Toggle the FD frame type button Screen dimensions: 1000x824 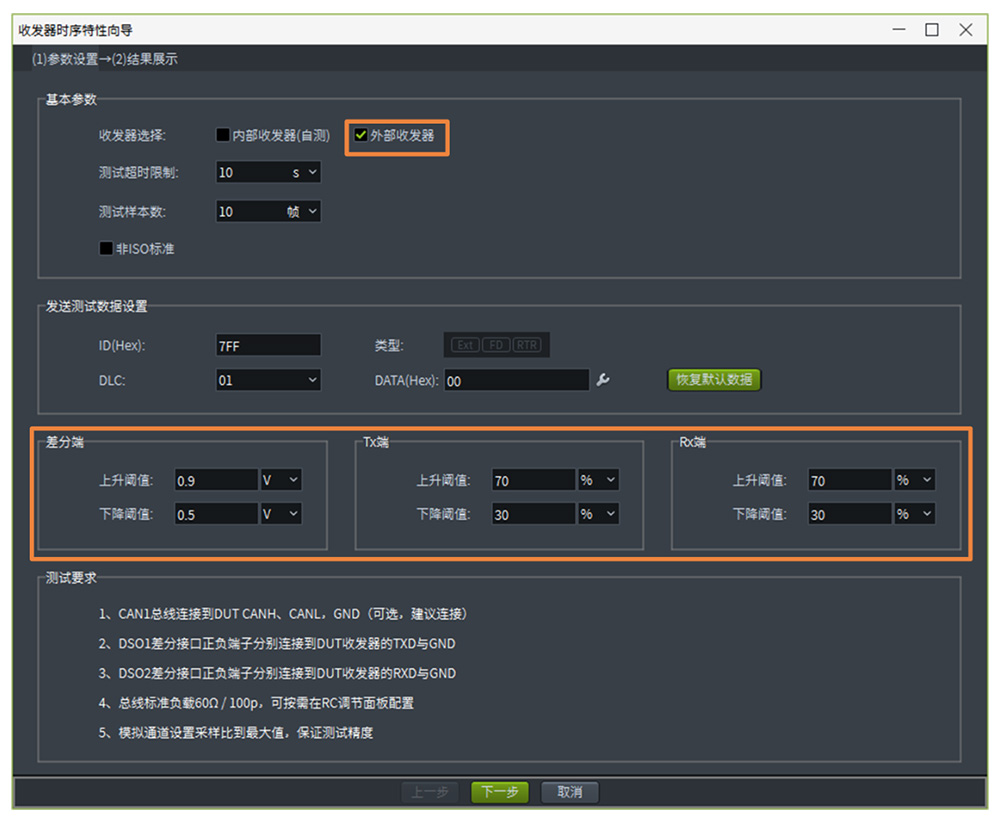click(496, 345)
